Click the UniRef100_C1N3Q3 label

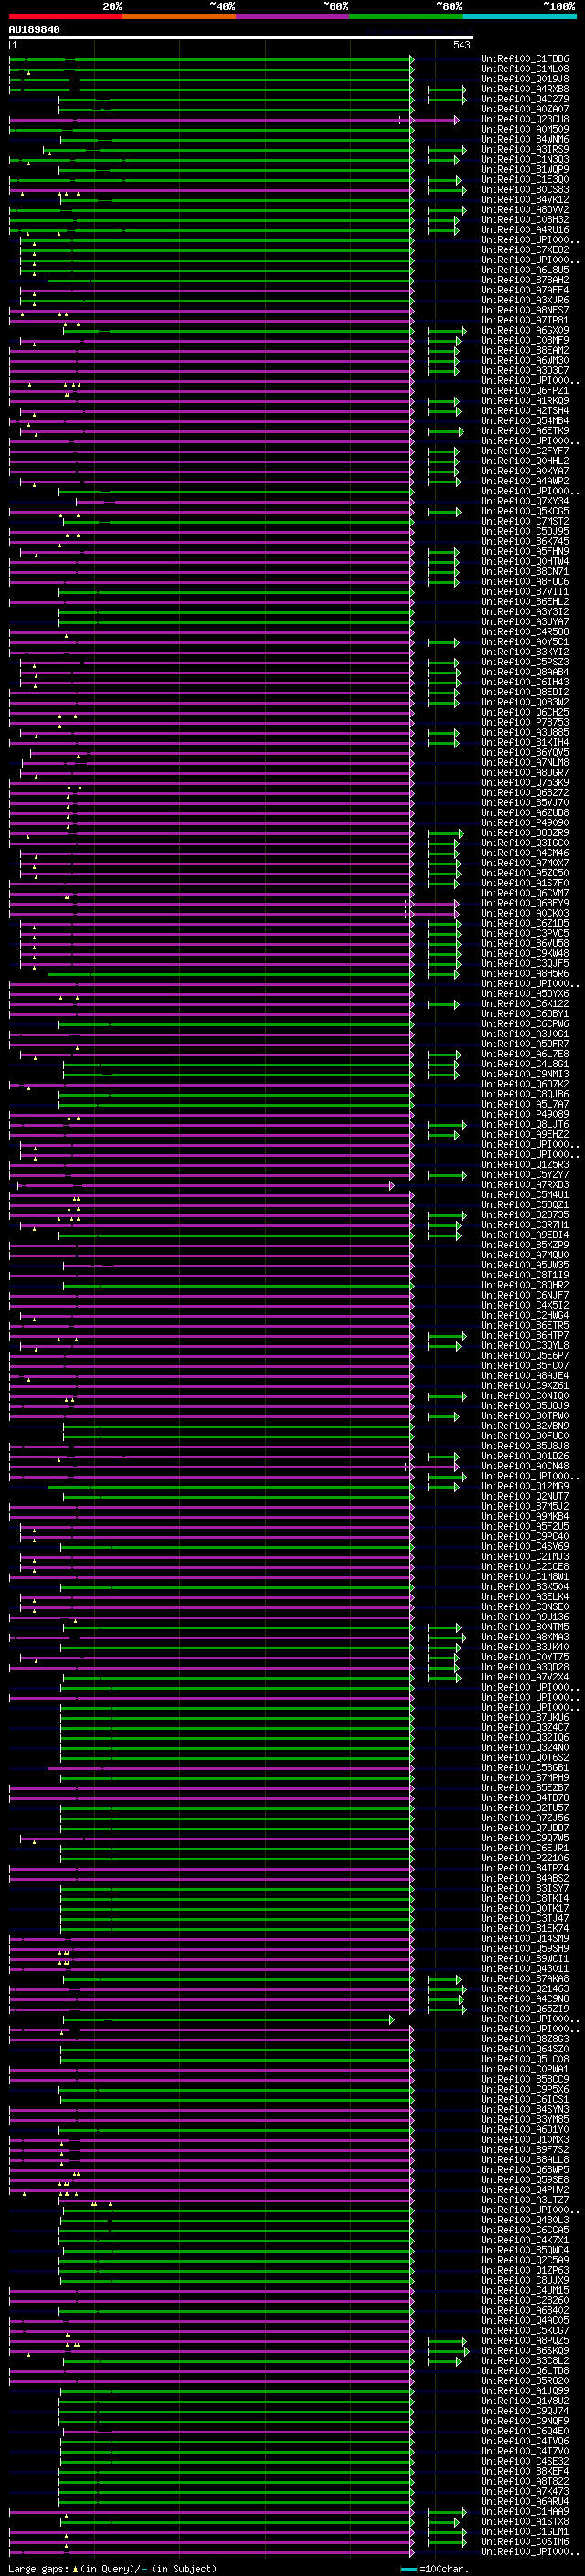click(525, 159)
